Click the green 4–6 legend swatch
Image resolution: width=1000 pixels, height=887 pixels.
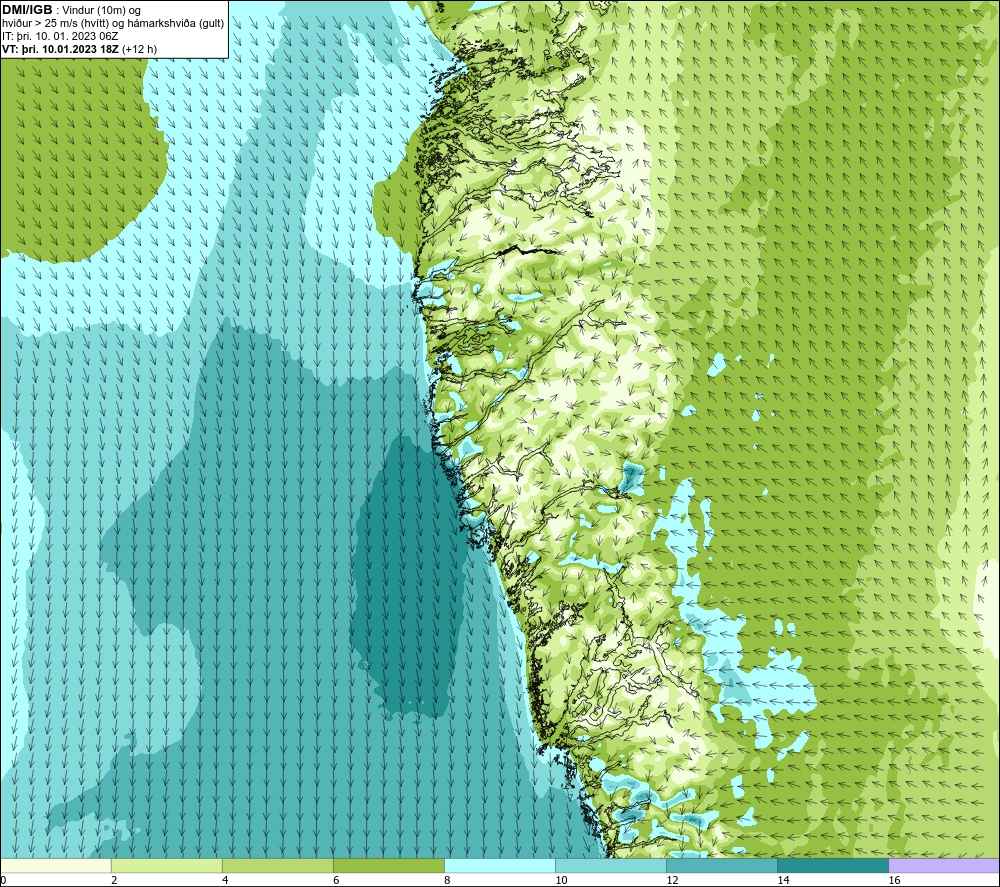278,866
